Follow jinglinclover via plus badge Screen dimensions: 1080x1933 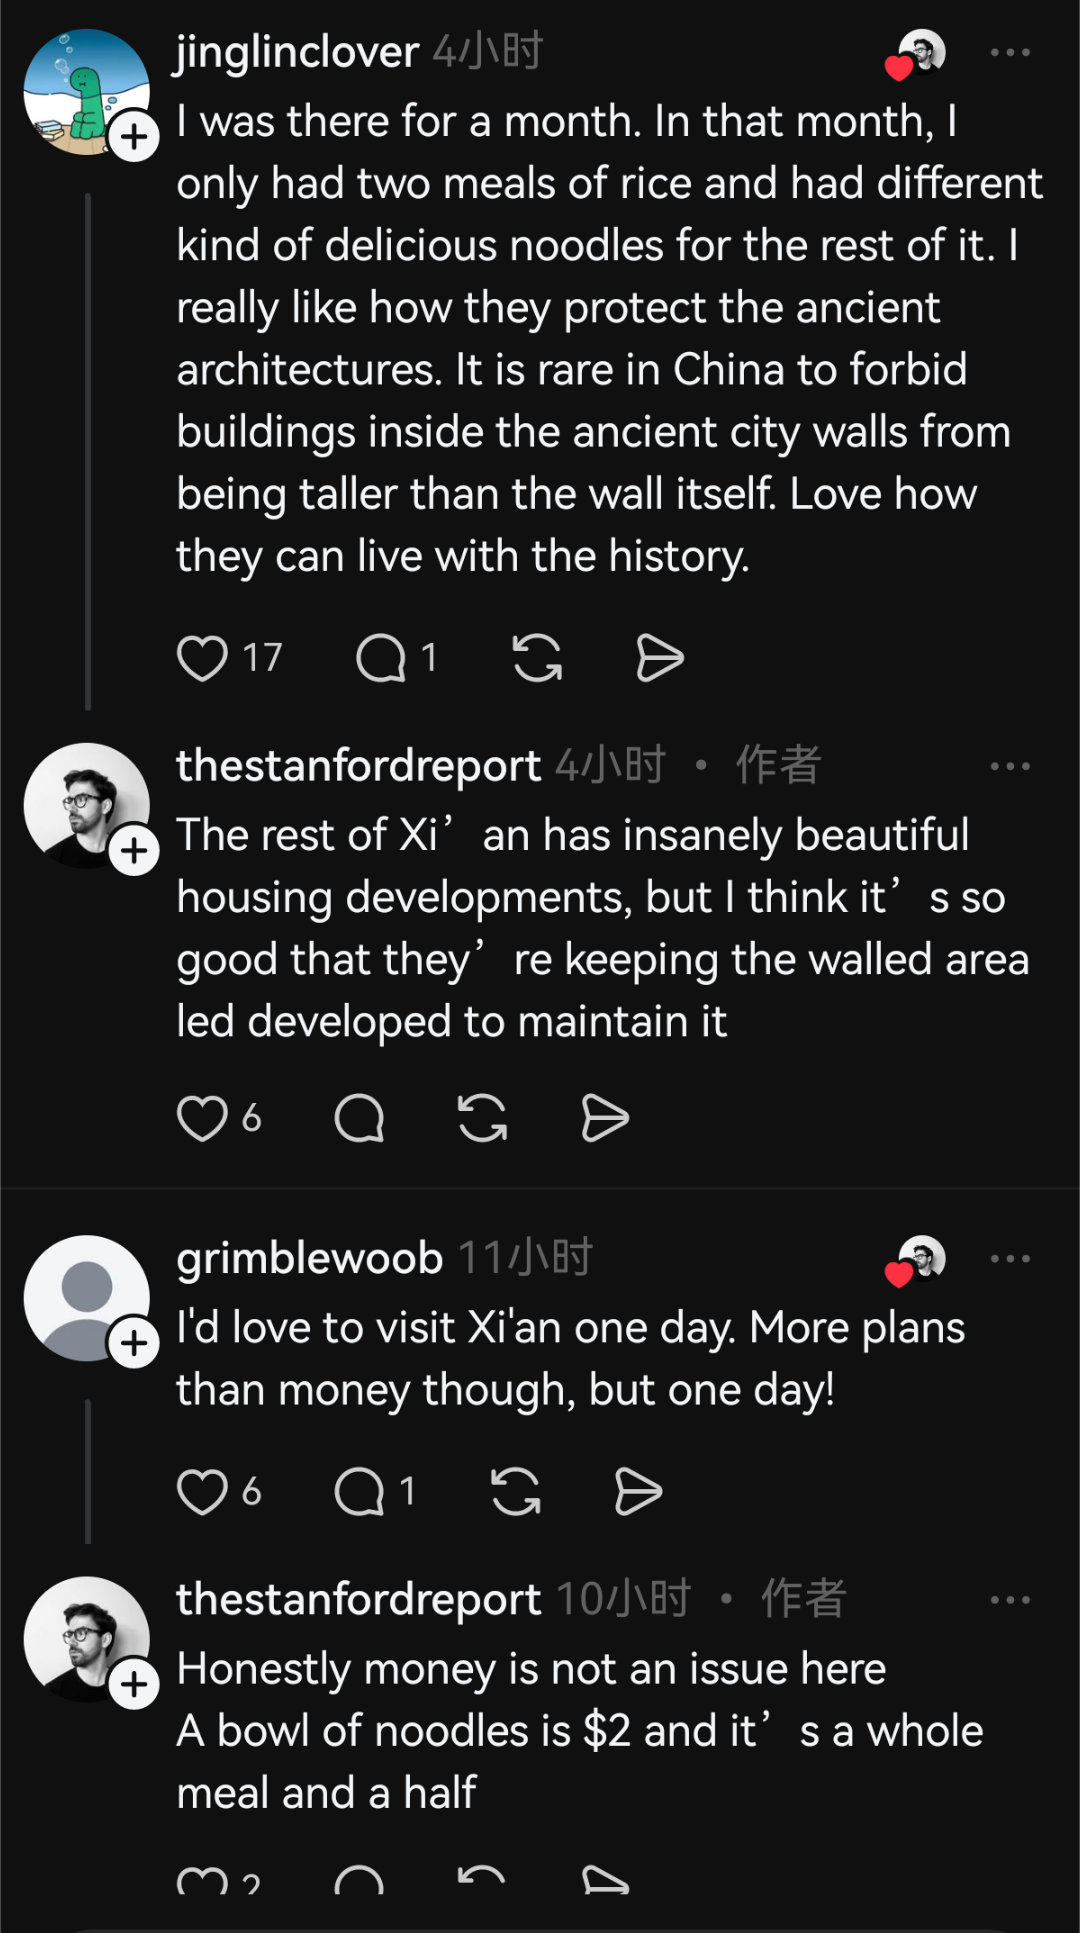tap(135, 137)
